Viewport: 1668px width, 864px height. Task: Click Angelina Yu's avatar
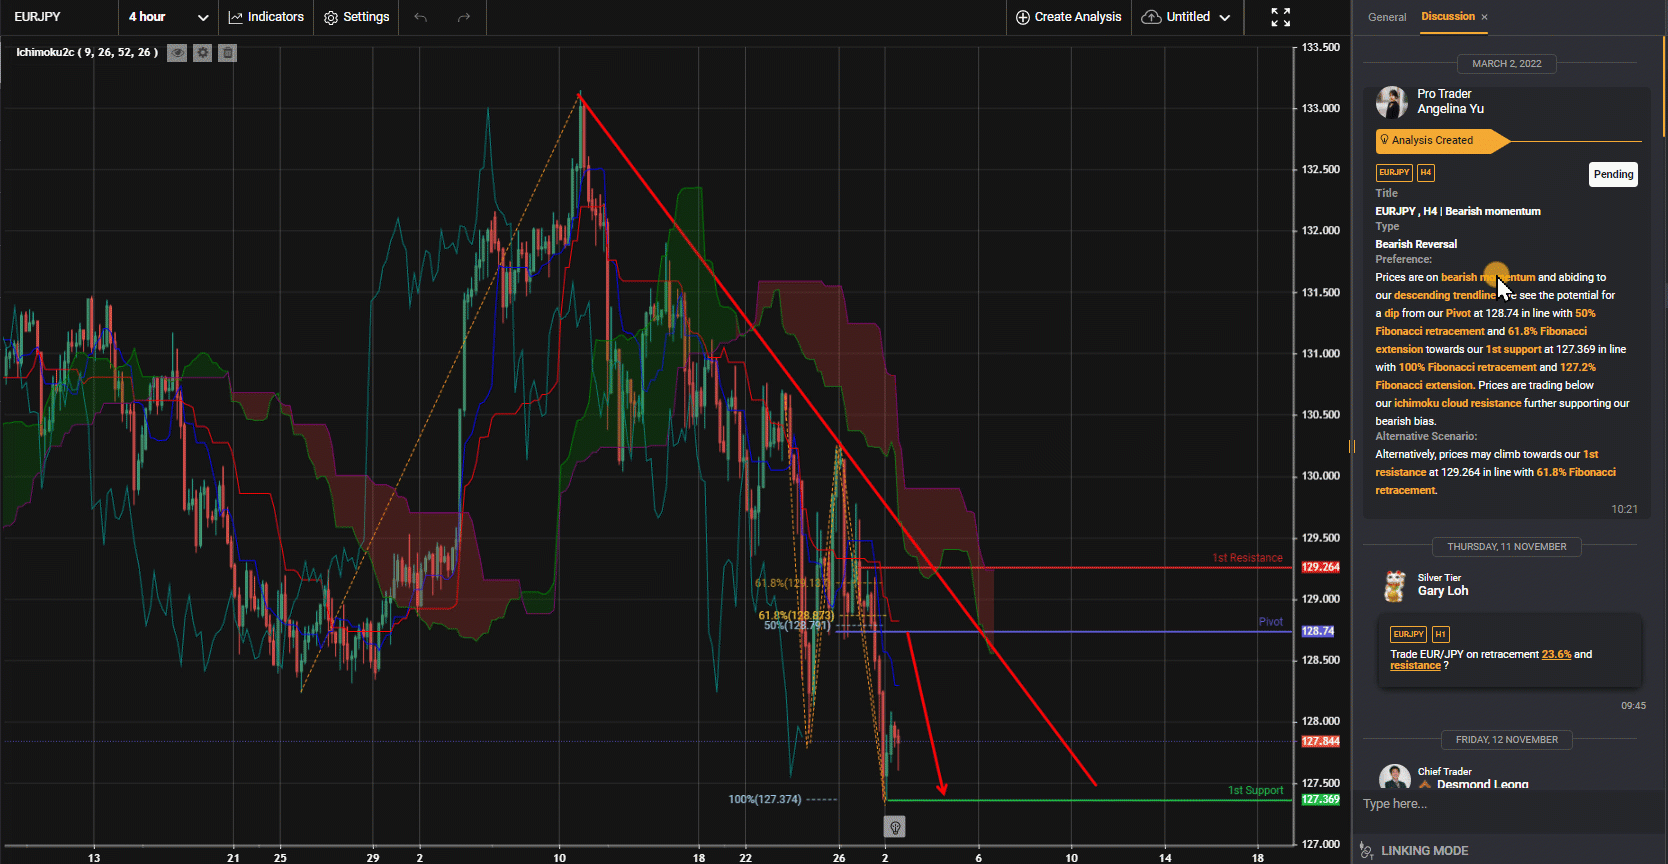tap(1392, 102)
